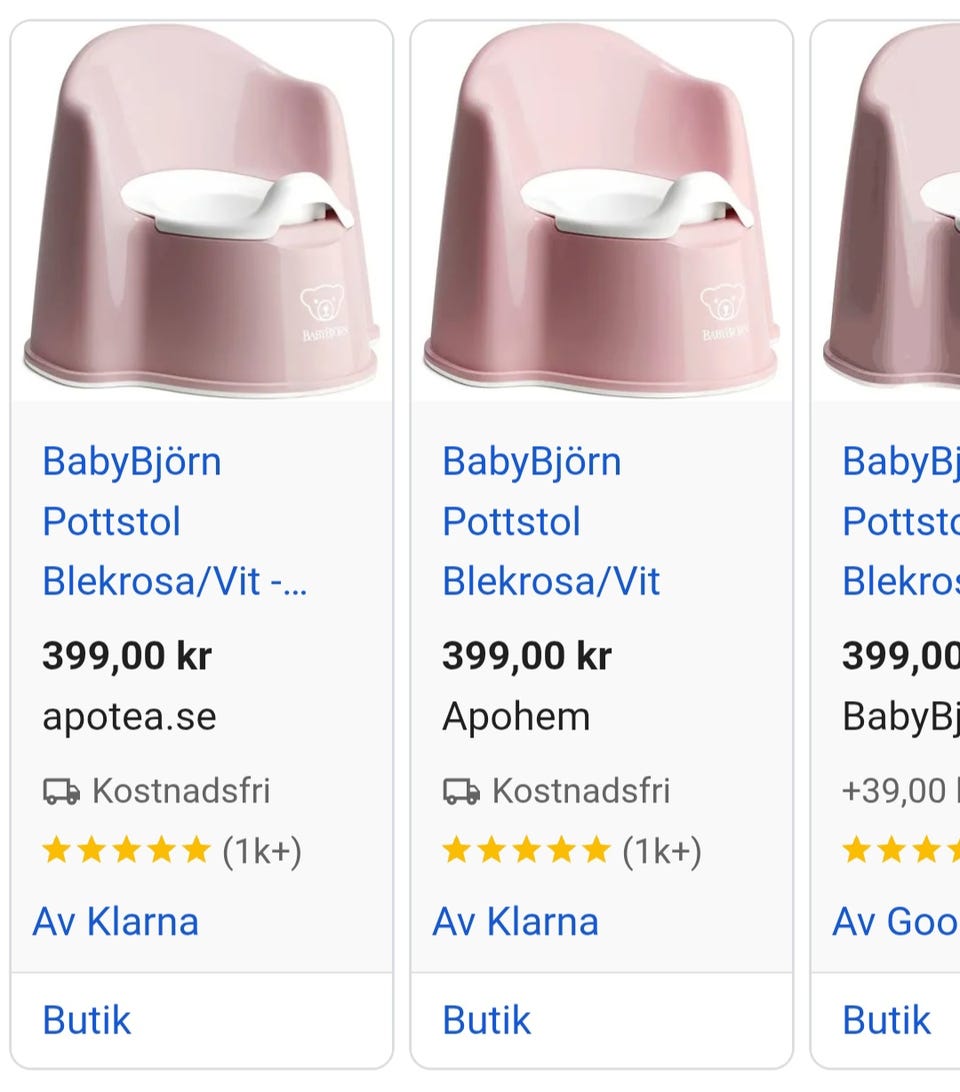Viewport: 960px width, 1092px height.
Task: Open the Apohem potty chair product image
Action: coord(601,210)
